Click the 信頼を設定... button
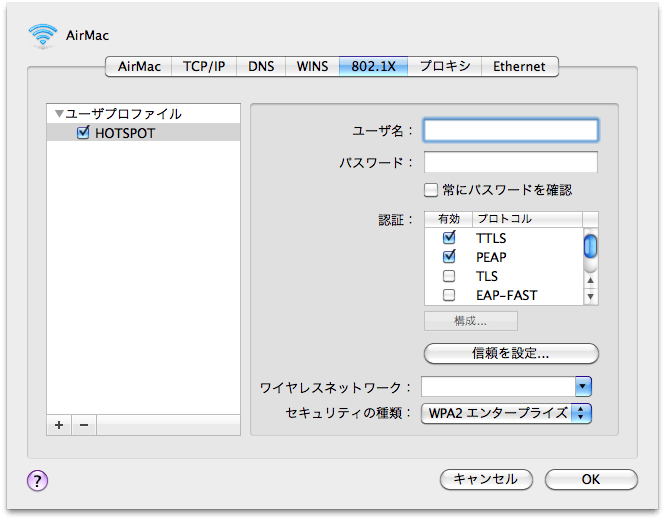Screen dimensions: 665x520 click(x=511, y=353)
